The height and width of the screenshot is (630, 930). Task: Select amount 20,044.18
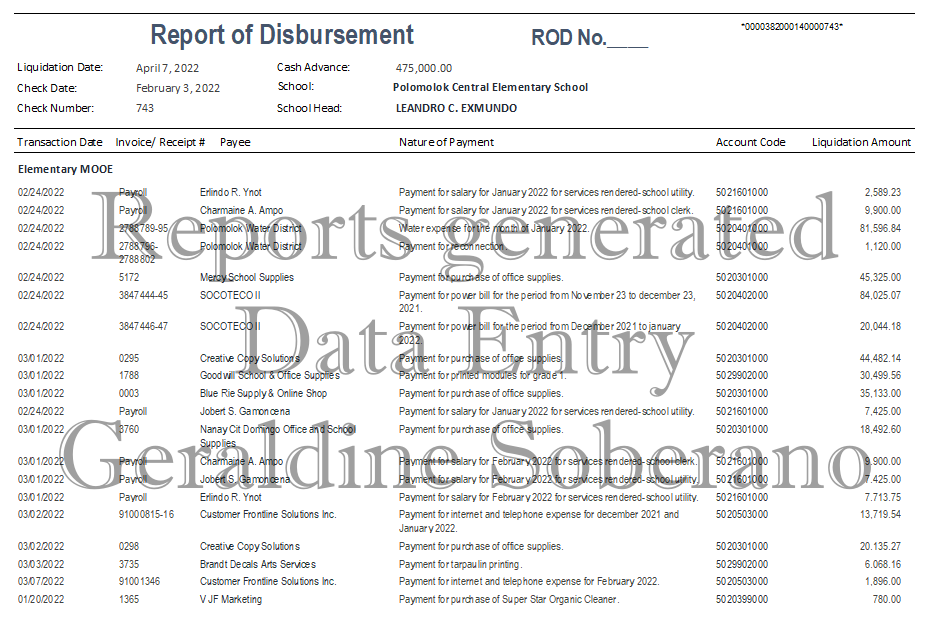point(880,326)
